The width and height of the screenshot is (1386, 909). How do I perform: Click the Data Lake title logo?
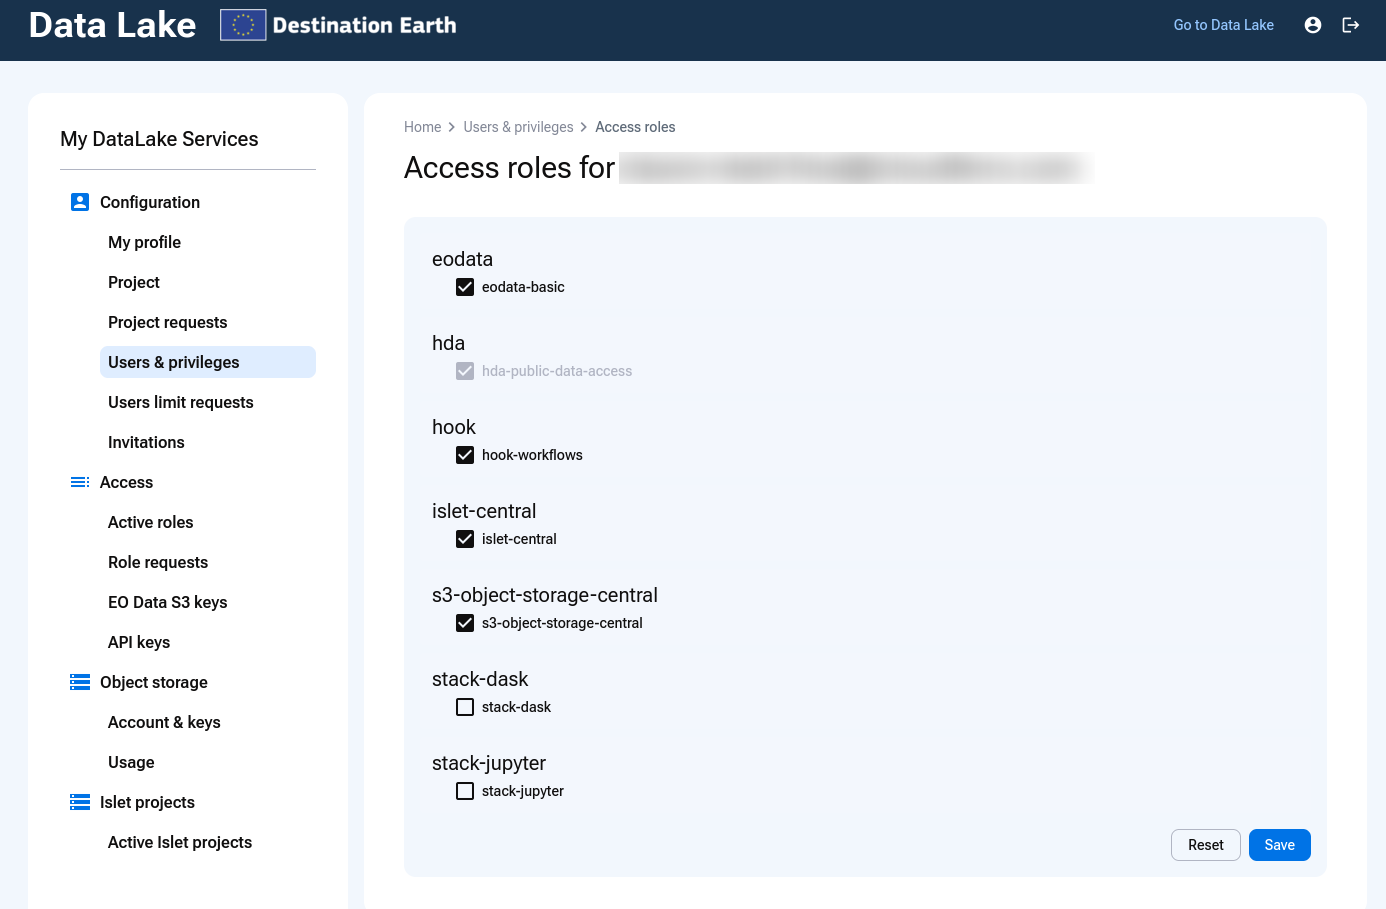point(112,25)
